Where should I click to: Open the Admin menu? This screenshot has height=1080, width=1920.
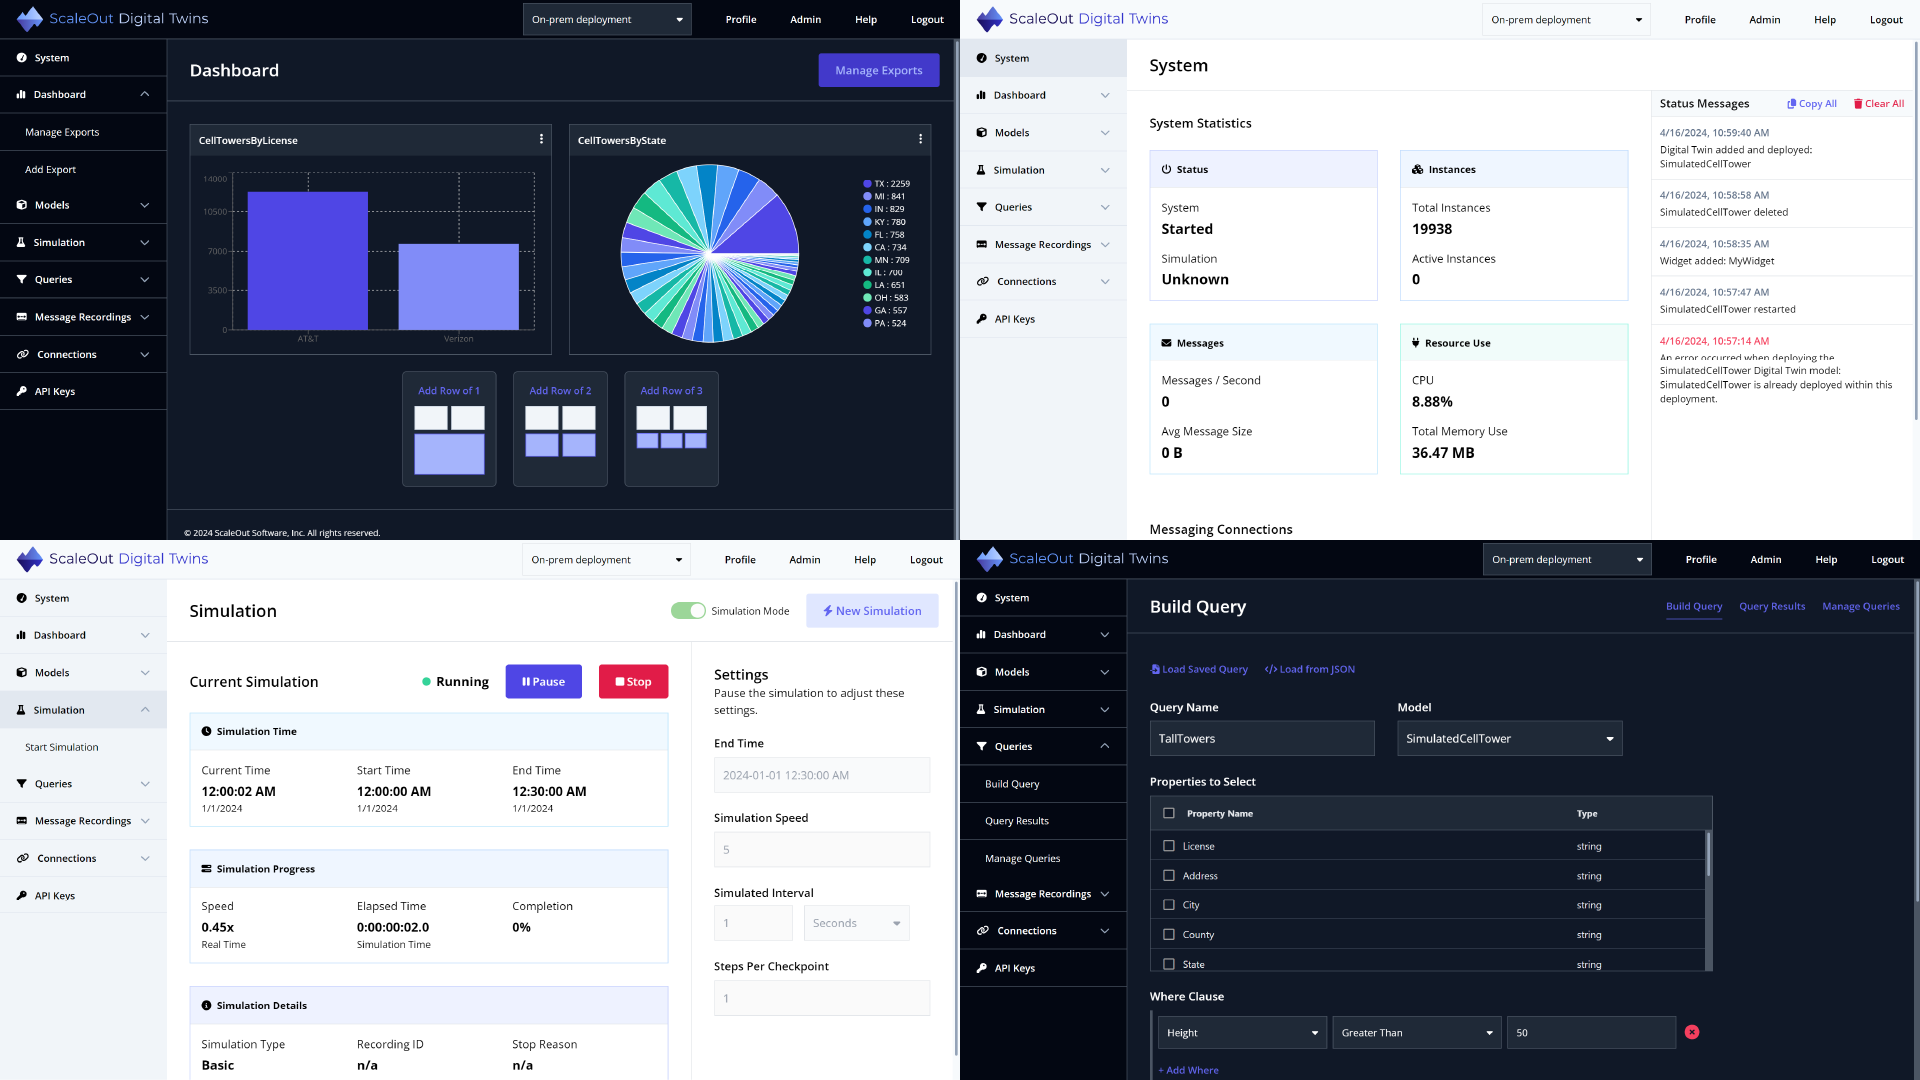point(805,19)
